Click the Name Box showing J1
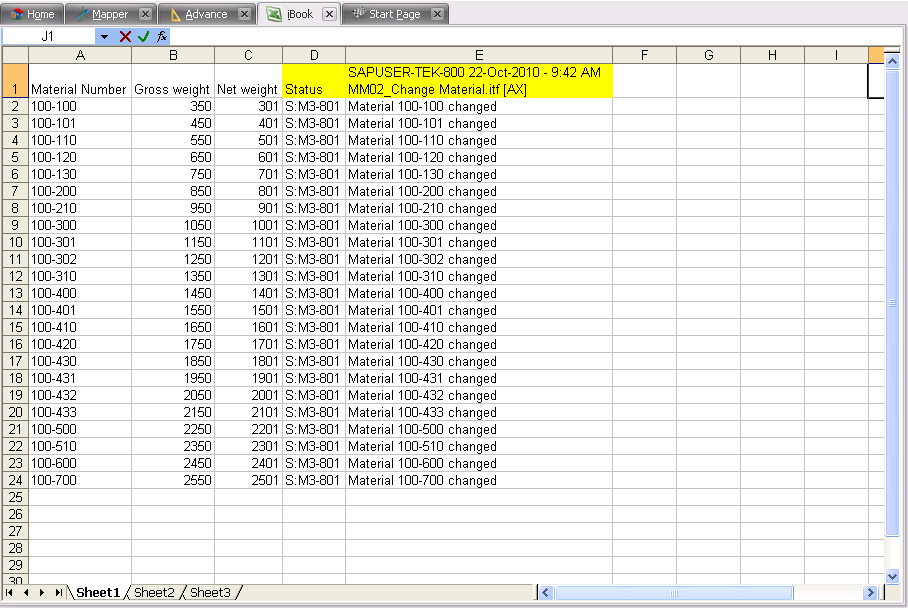The height and width of the screenshot is (608, 908). [48, 36]
